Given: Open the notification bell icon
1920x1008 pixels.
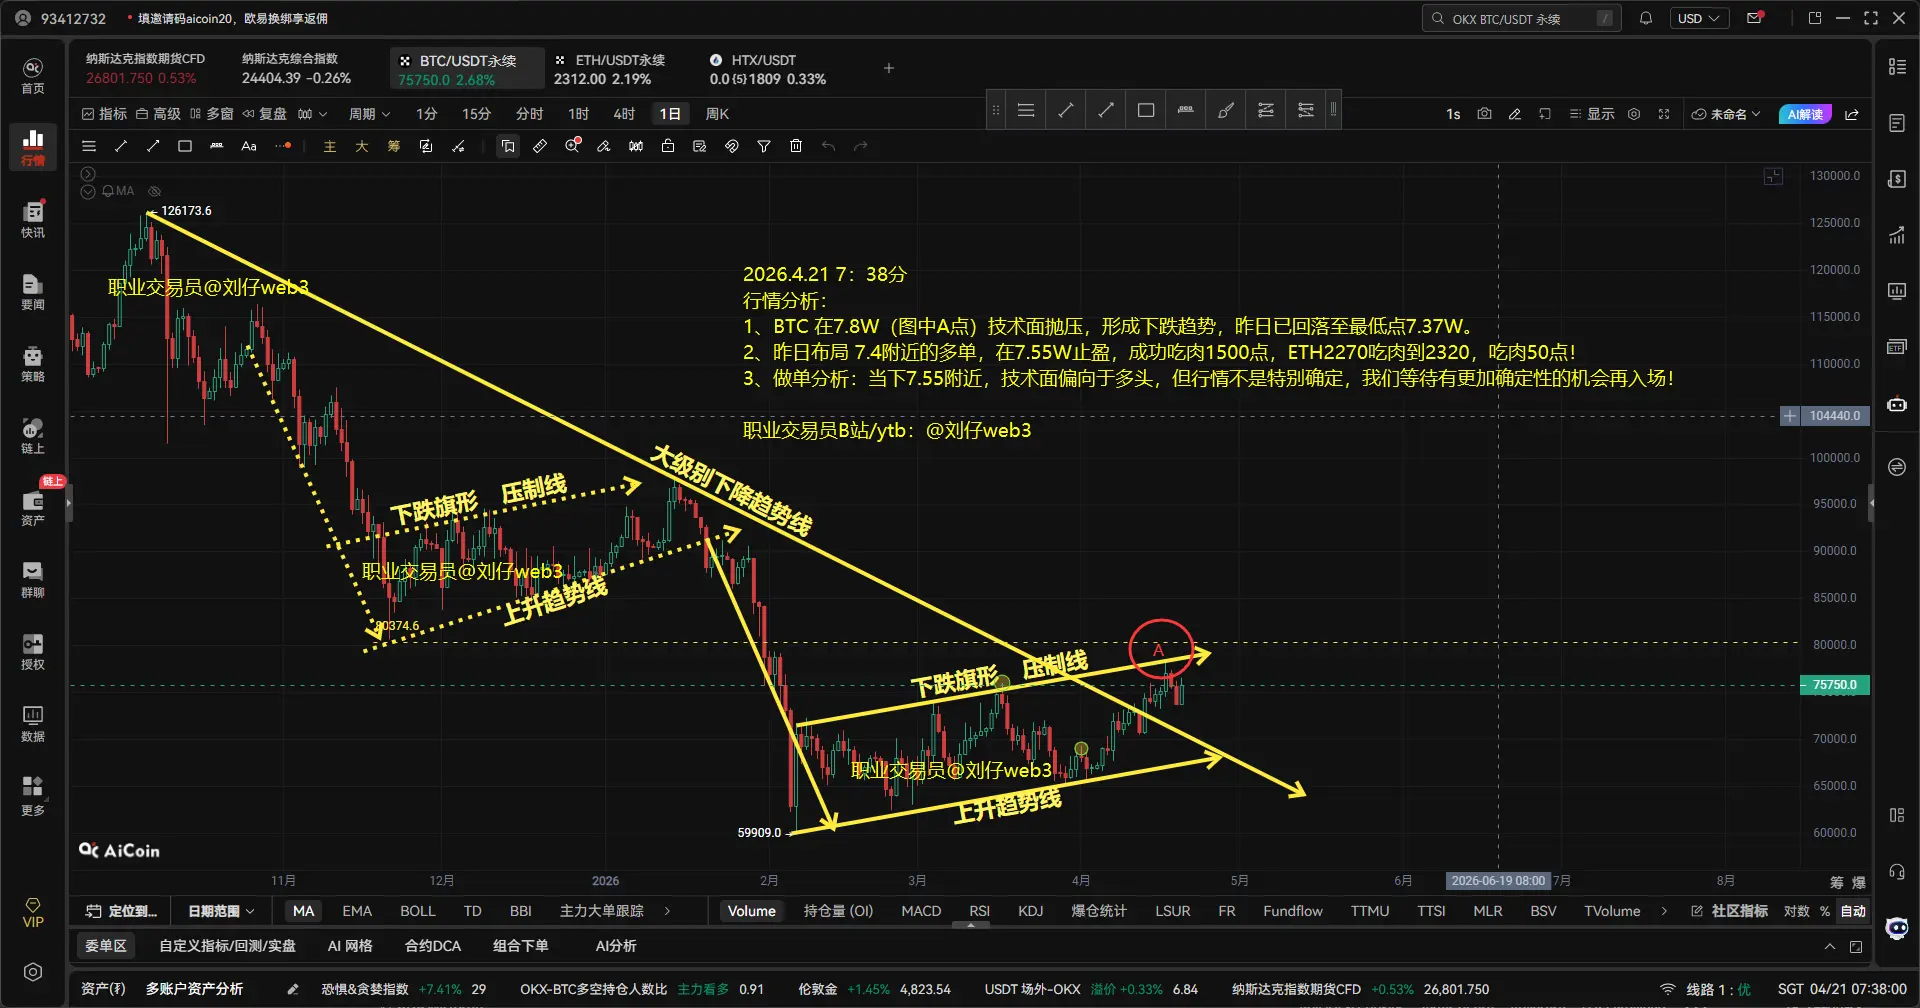Looking at the screenshot, I should (1646, 18).
